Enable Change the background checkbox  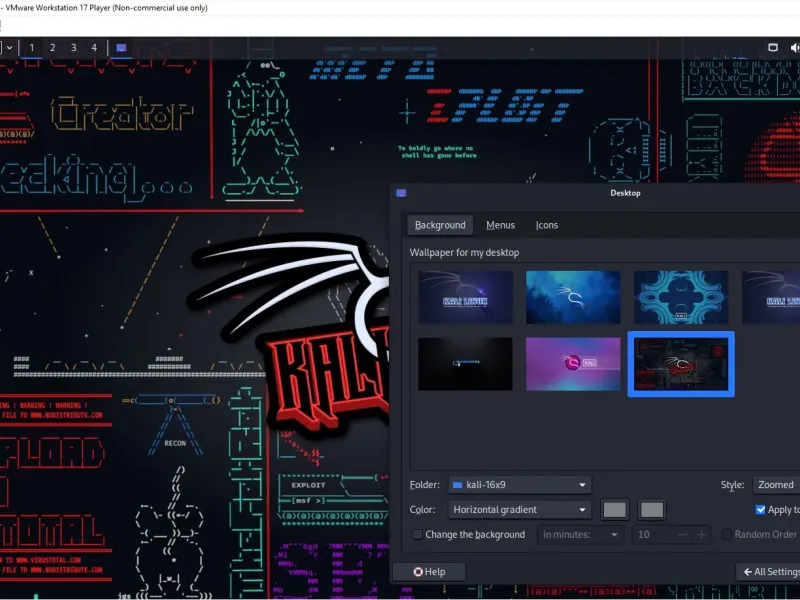417,535
